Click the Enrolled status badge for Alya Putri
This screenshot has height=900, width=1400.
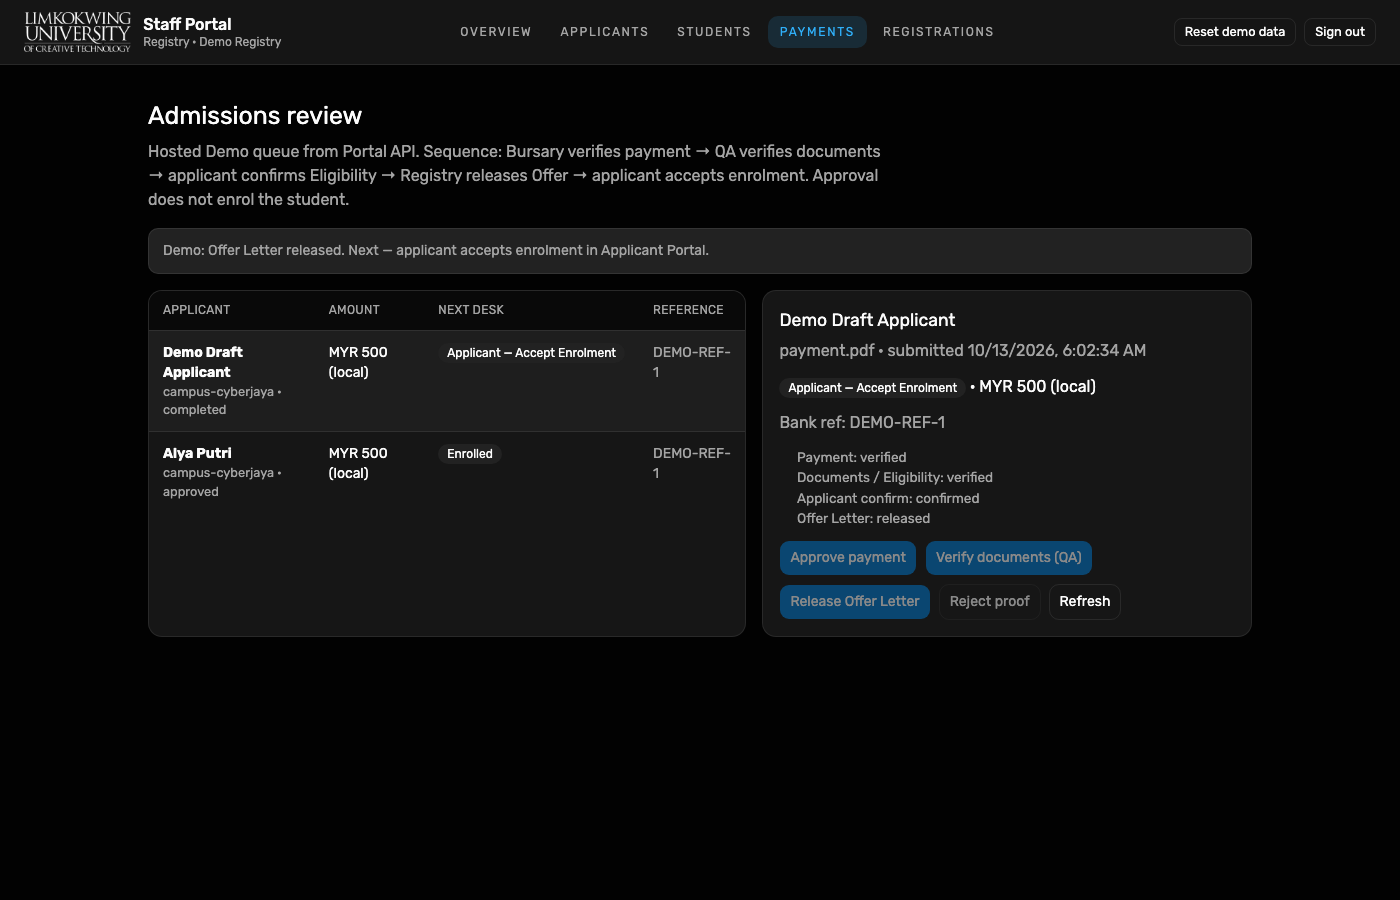pos(470,454)
